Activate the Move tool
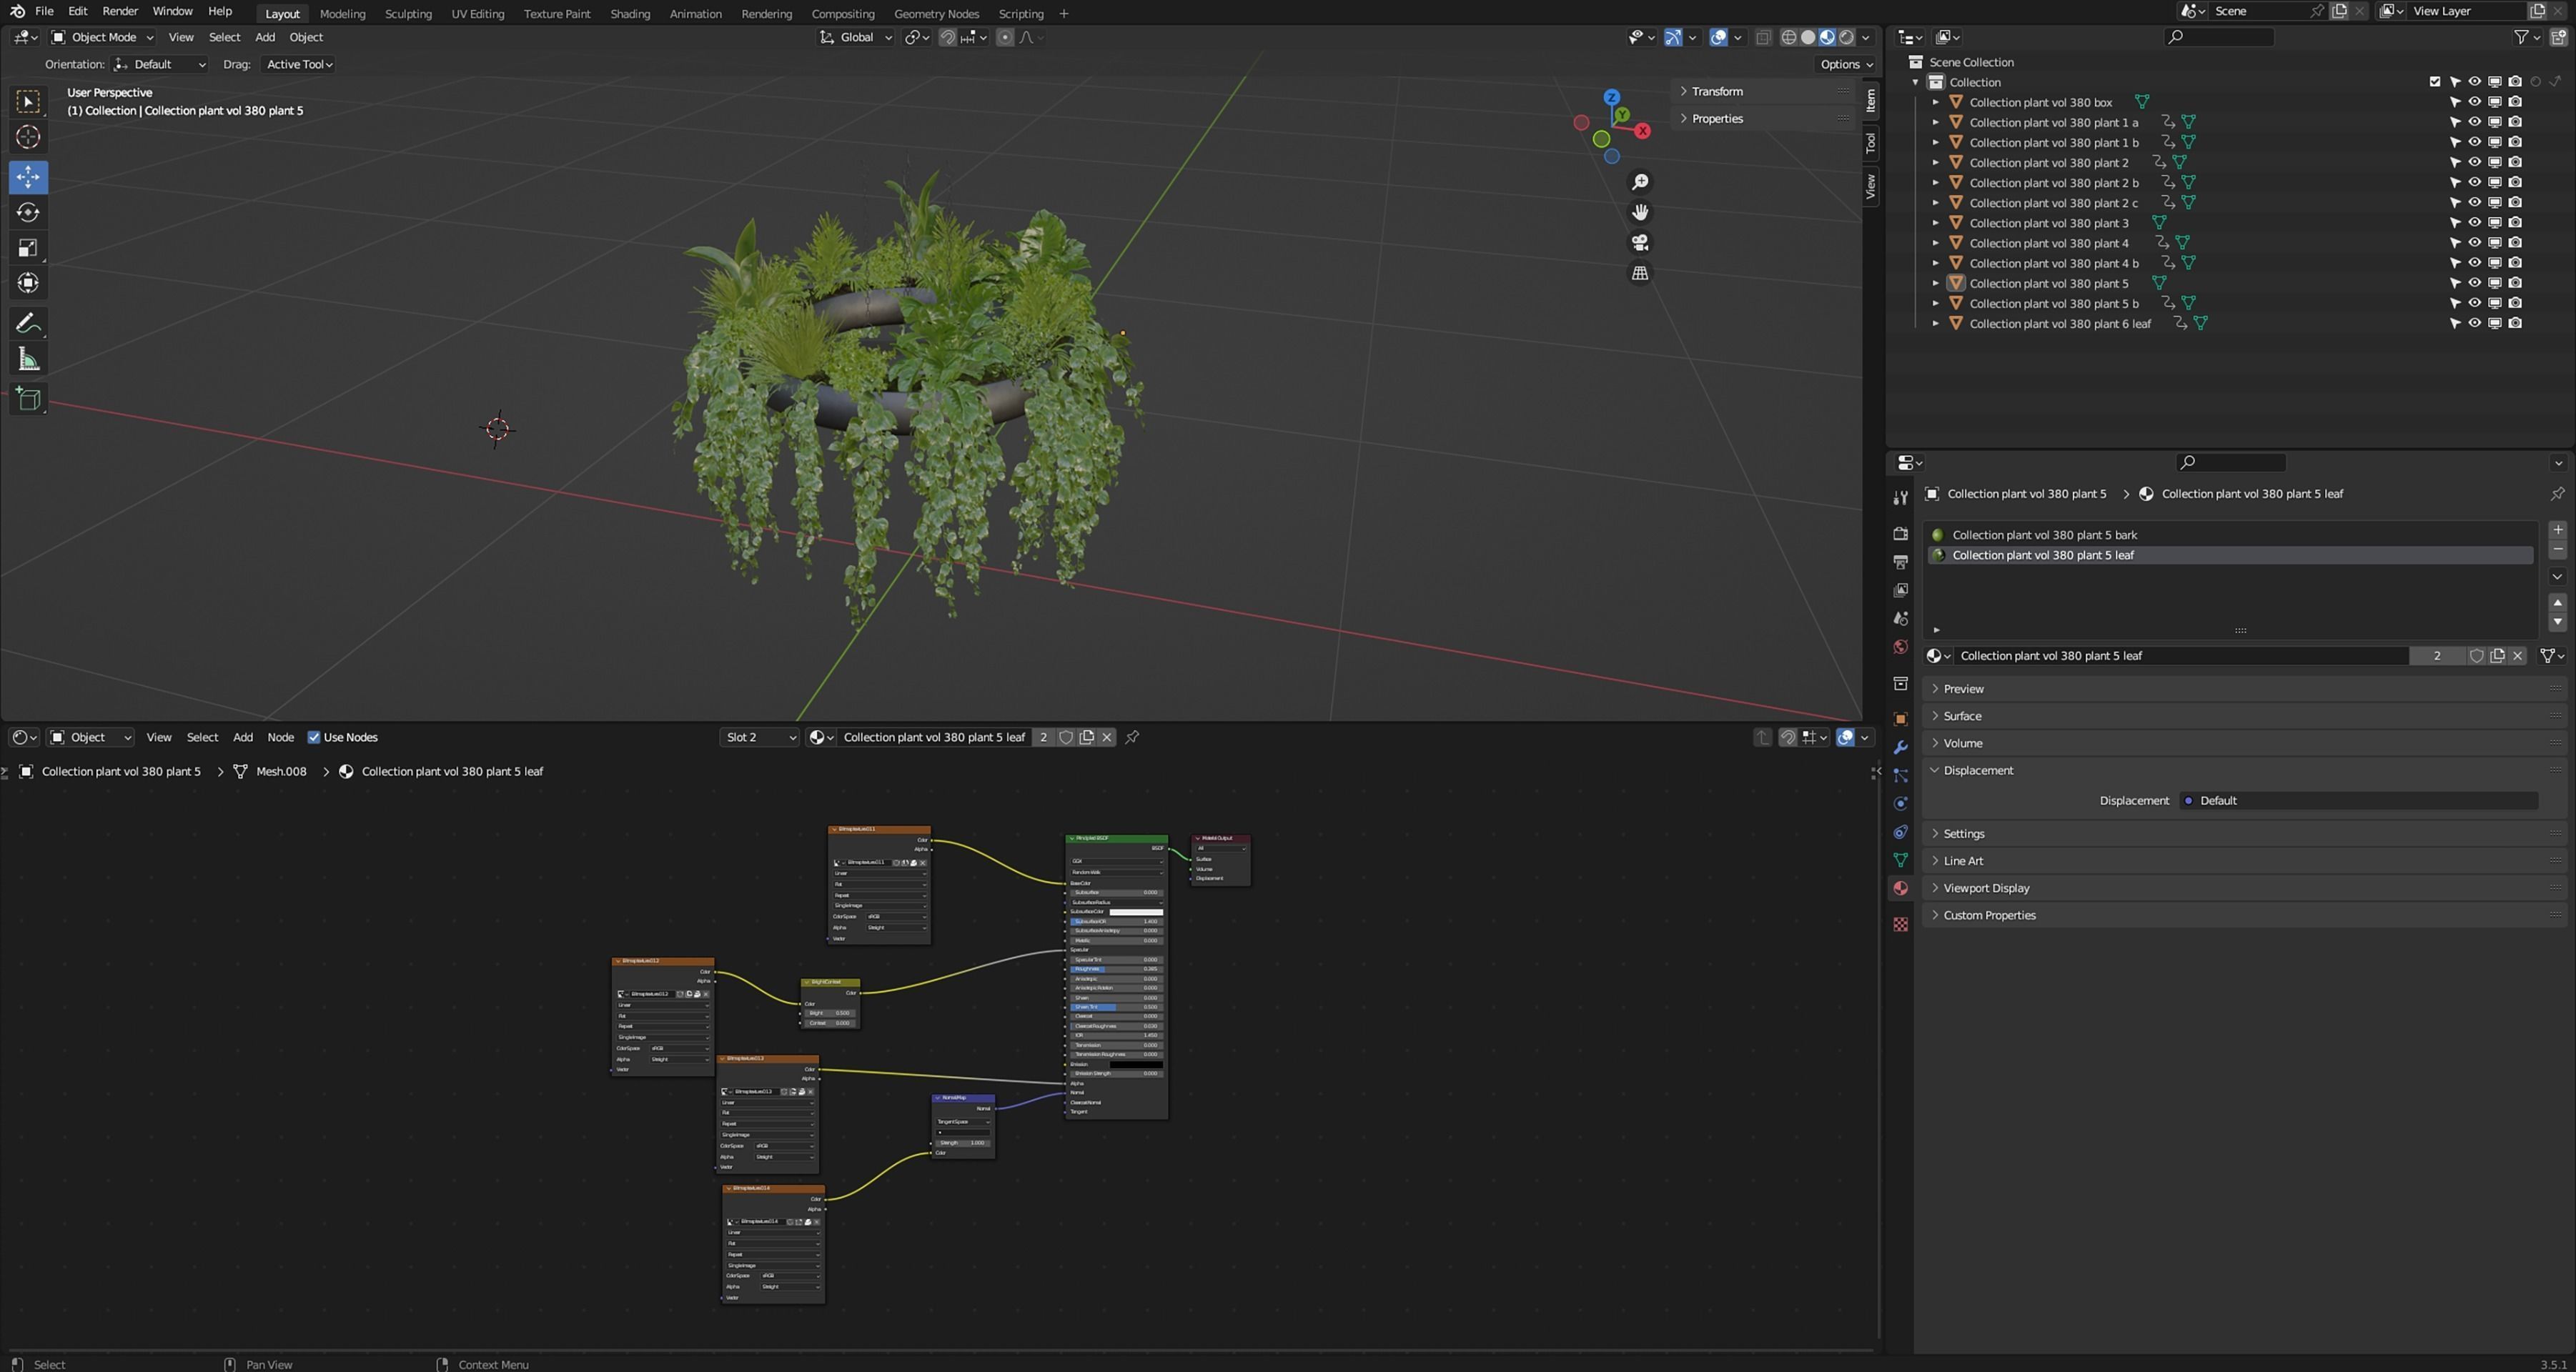 coord(28,177)
